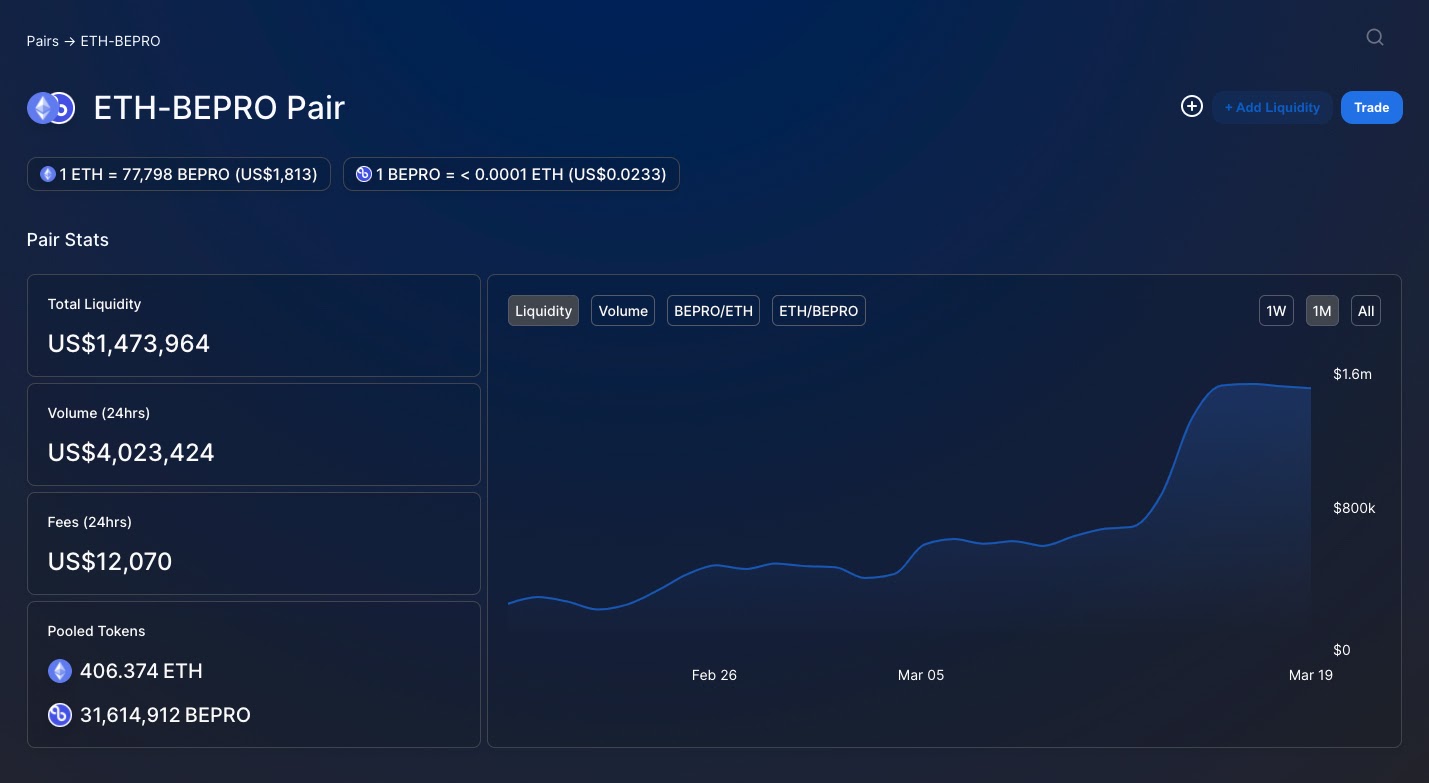Image resolution: width=1429 pixels, height=783 pixels.
Task: Click the Total Liquidity label
Action: [95, 304]
